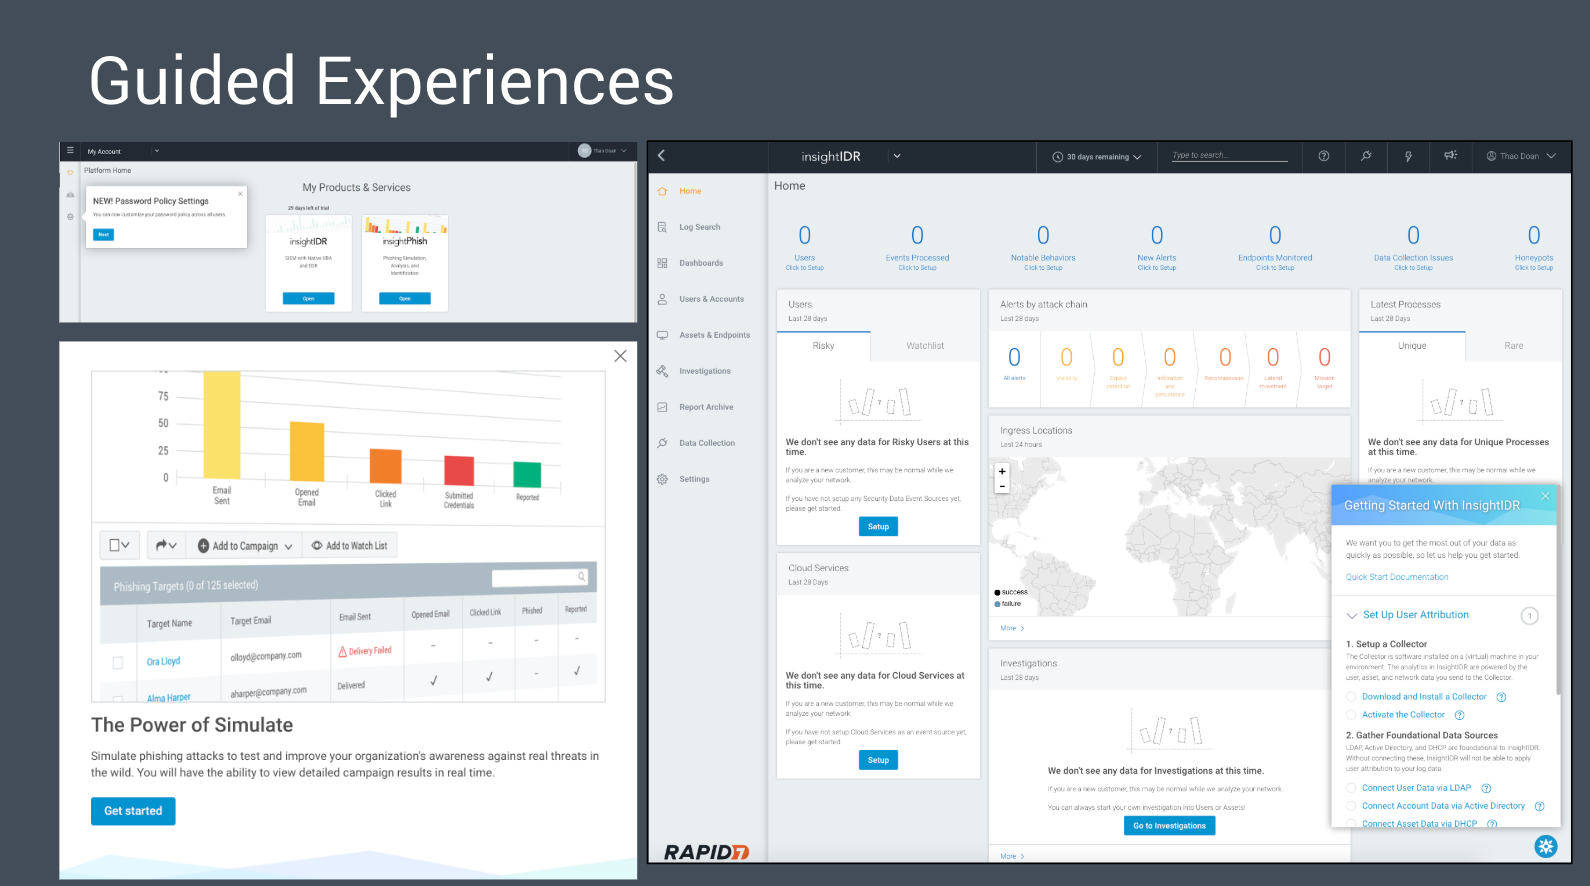Image resolution: width=1590 pixels, height=886 pixels.
Task: Click Add to Watch List eye button
Action: (349, 546)
